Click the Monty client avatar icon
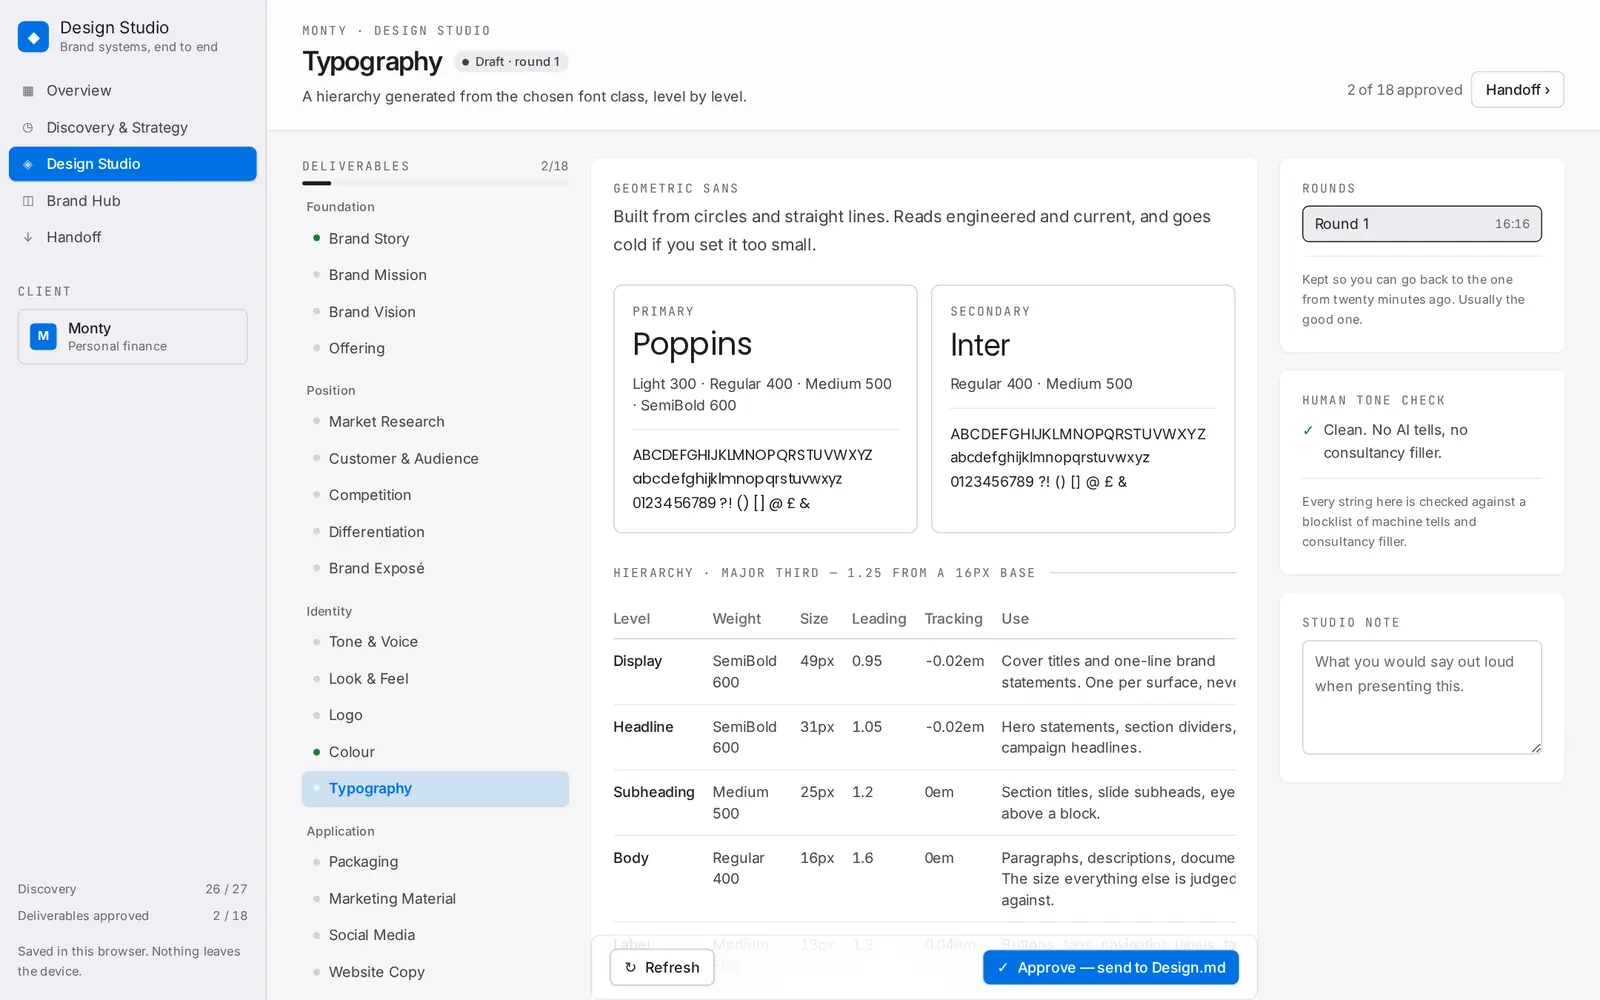The image size is (1600, 1000). (x=43, y=336)
